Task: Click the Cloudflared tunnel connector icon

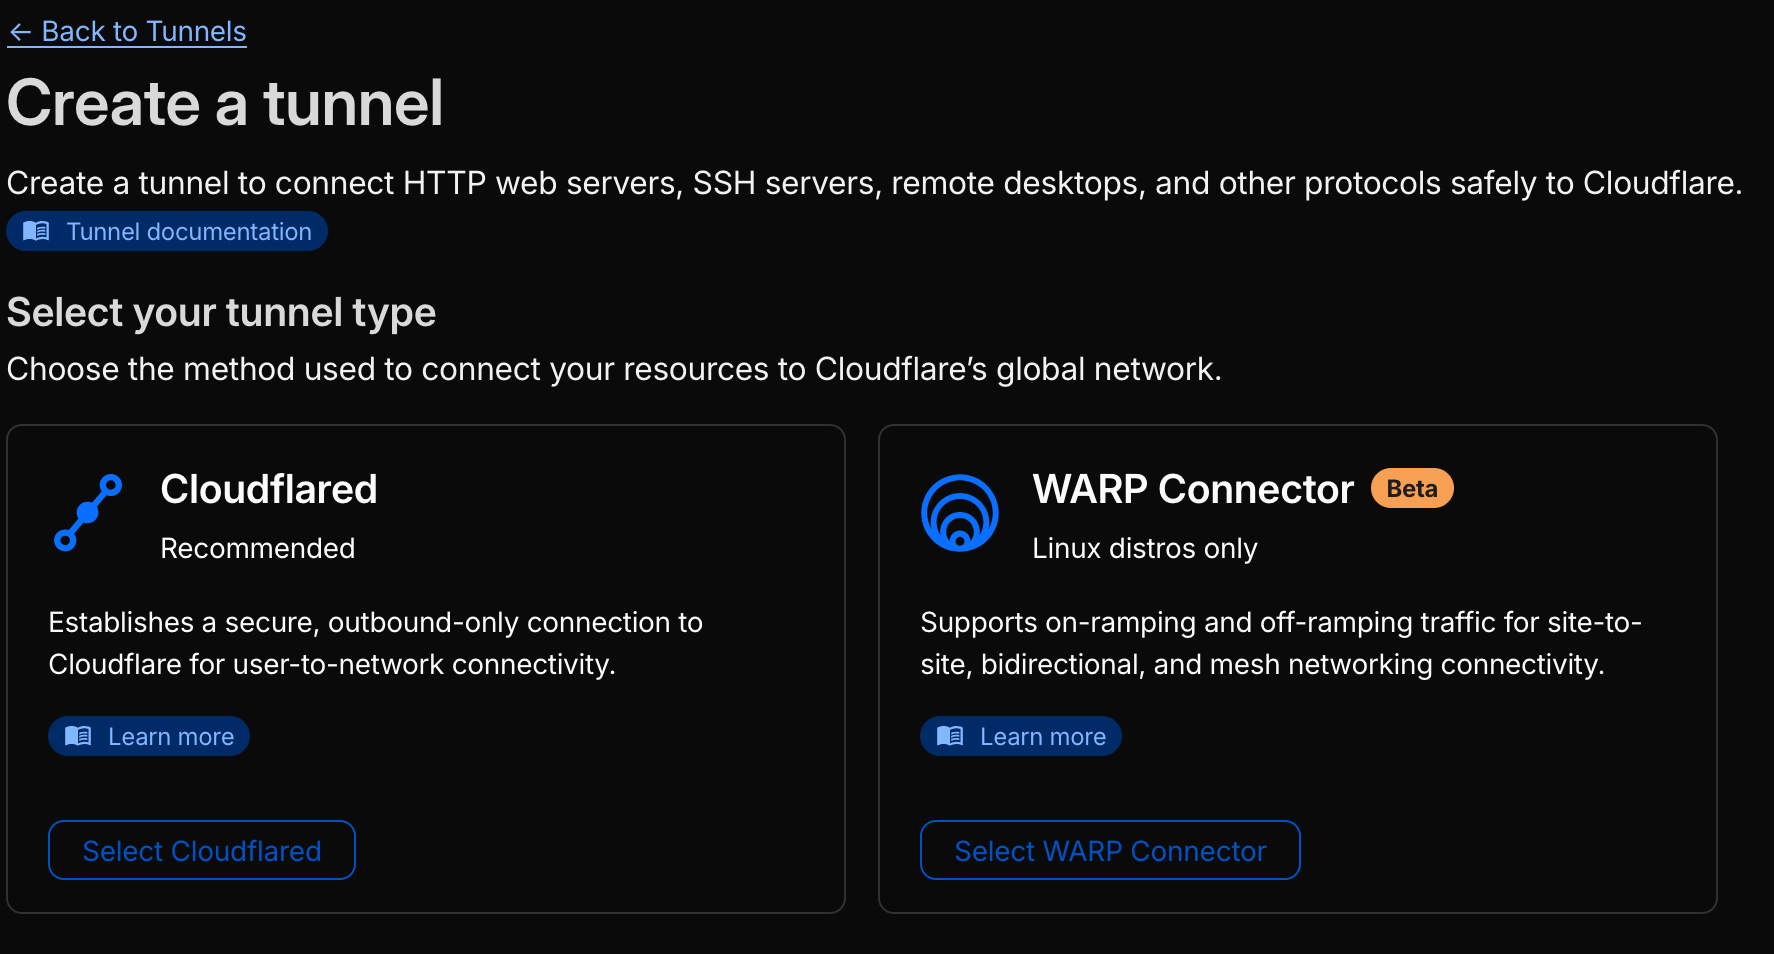Action: point(88,513)
